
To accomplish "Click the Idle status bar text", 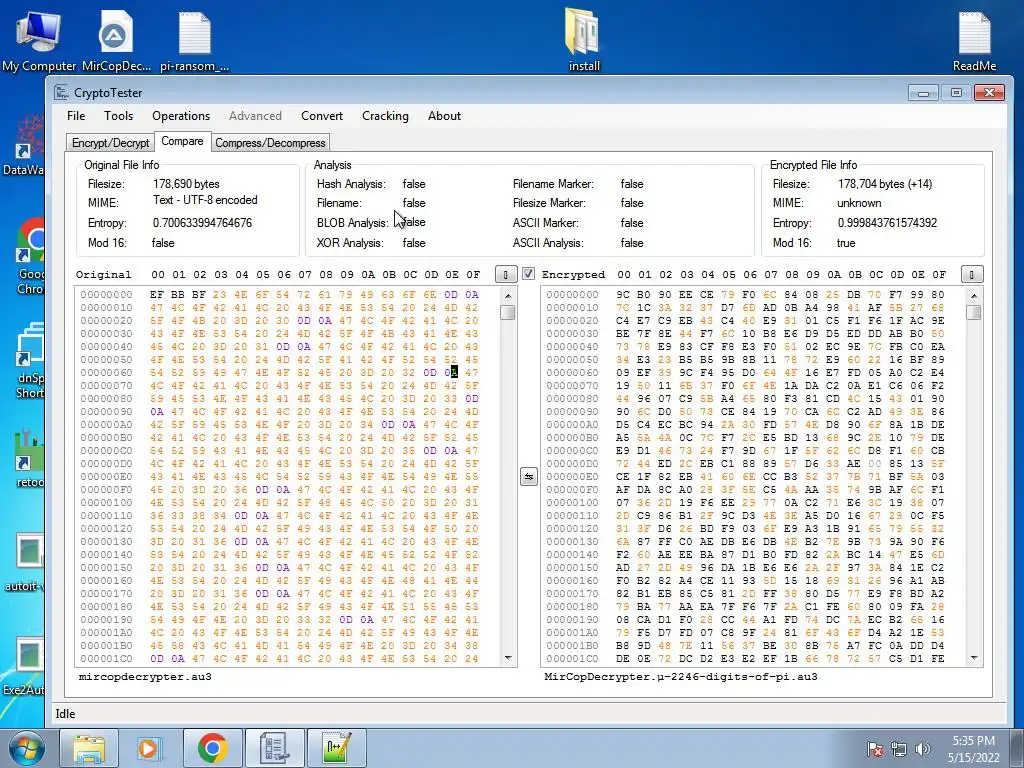I will (65, 714).
